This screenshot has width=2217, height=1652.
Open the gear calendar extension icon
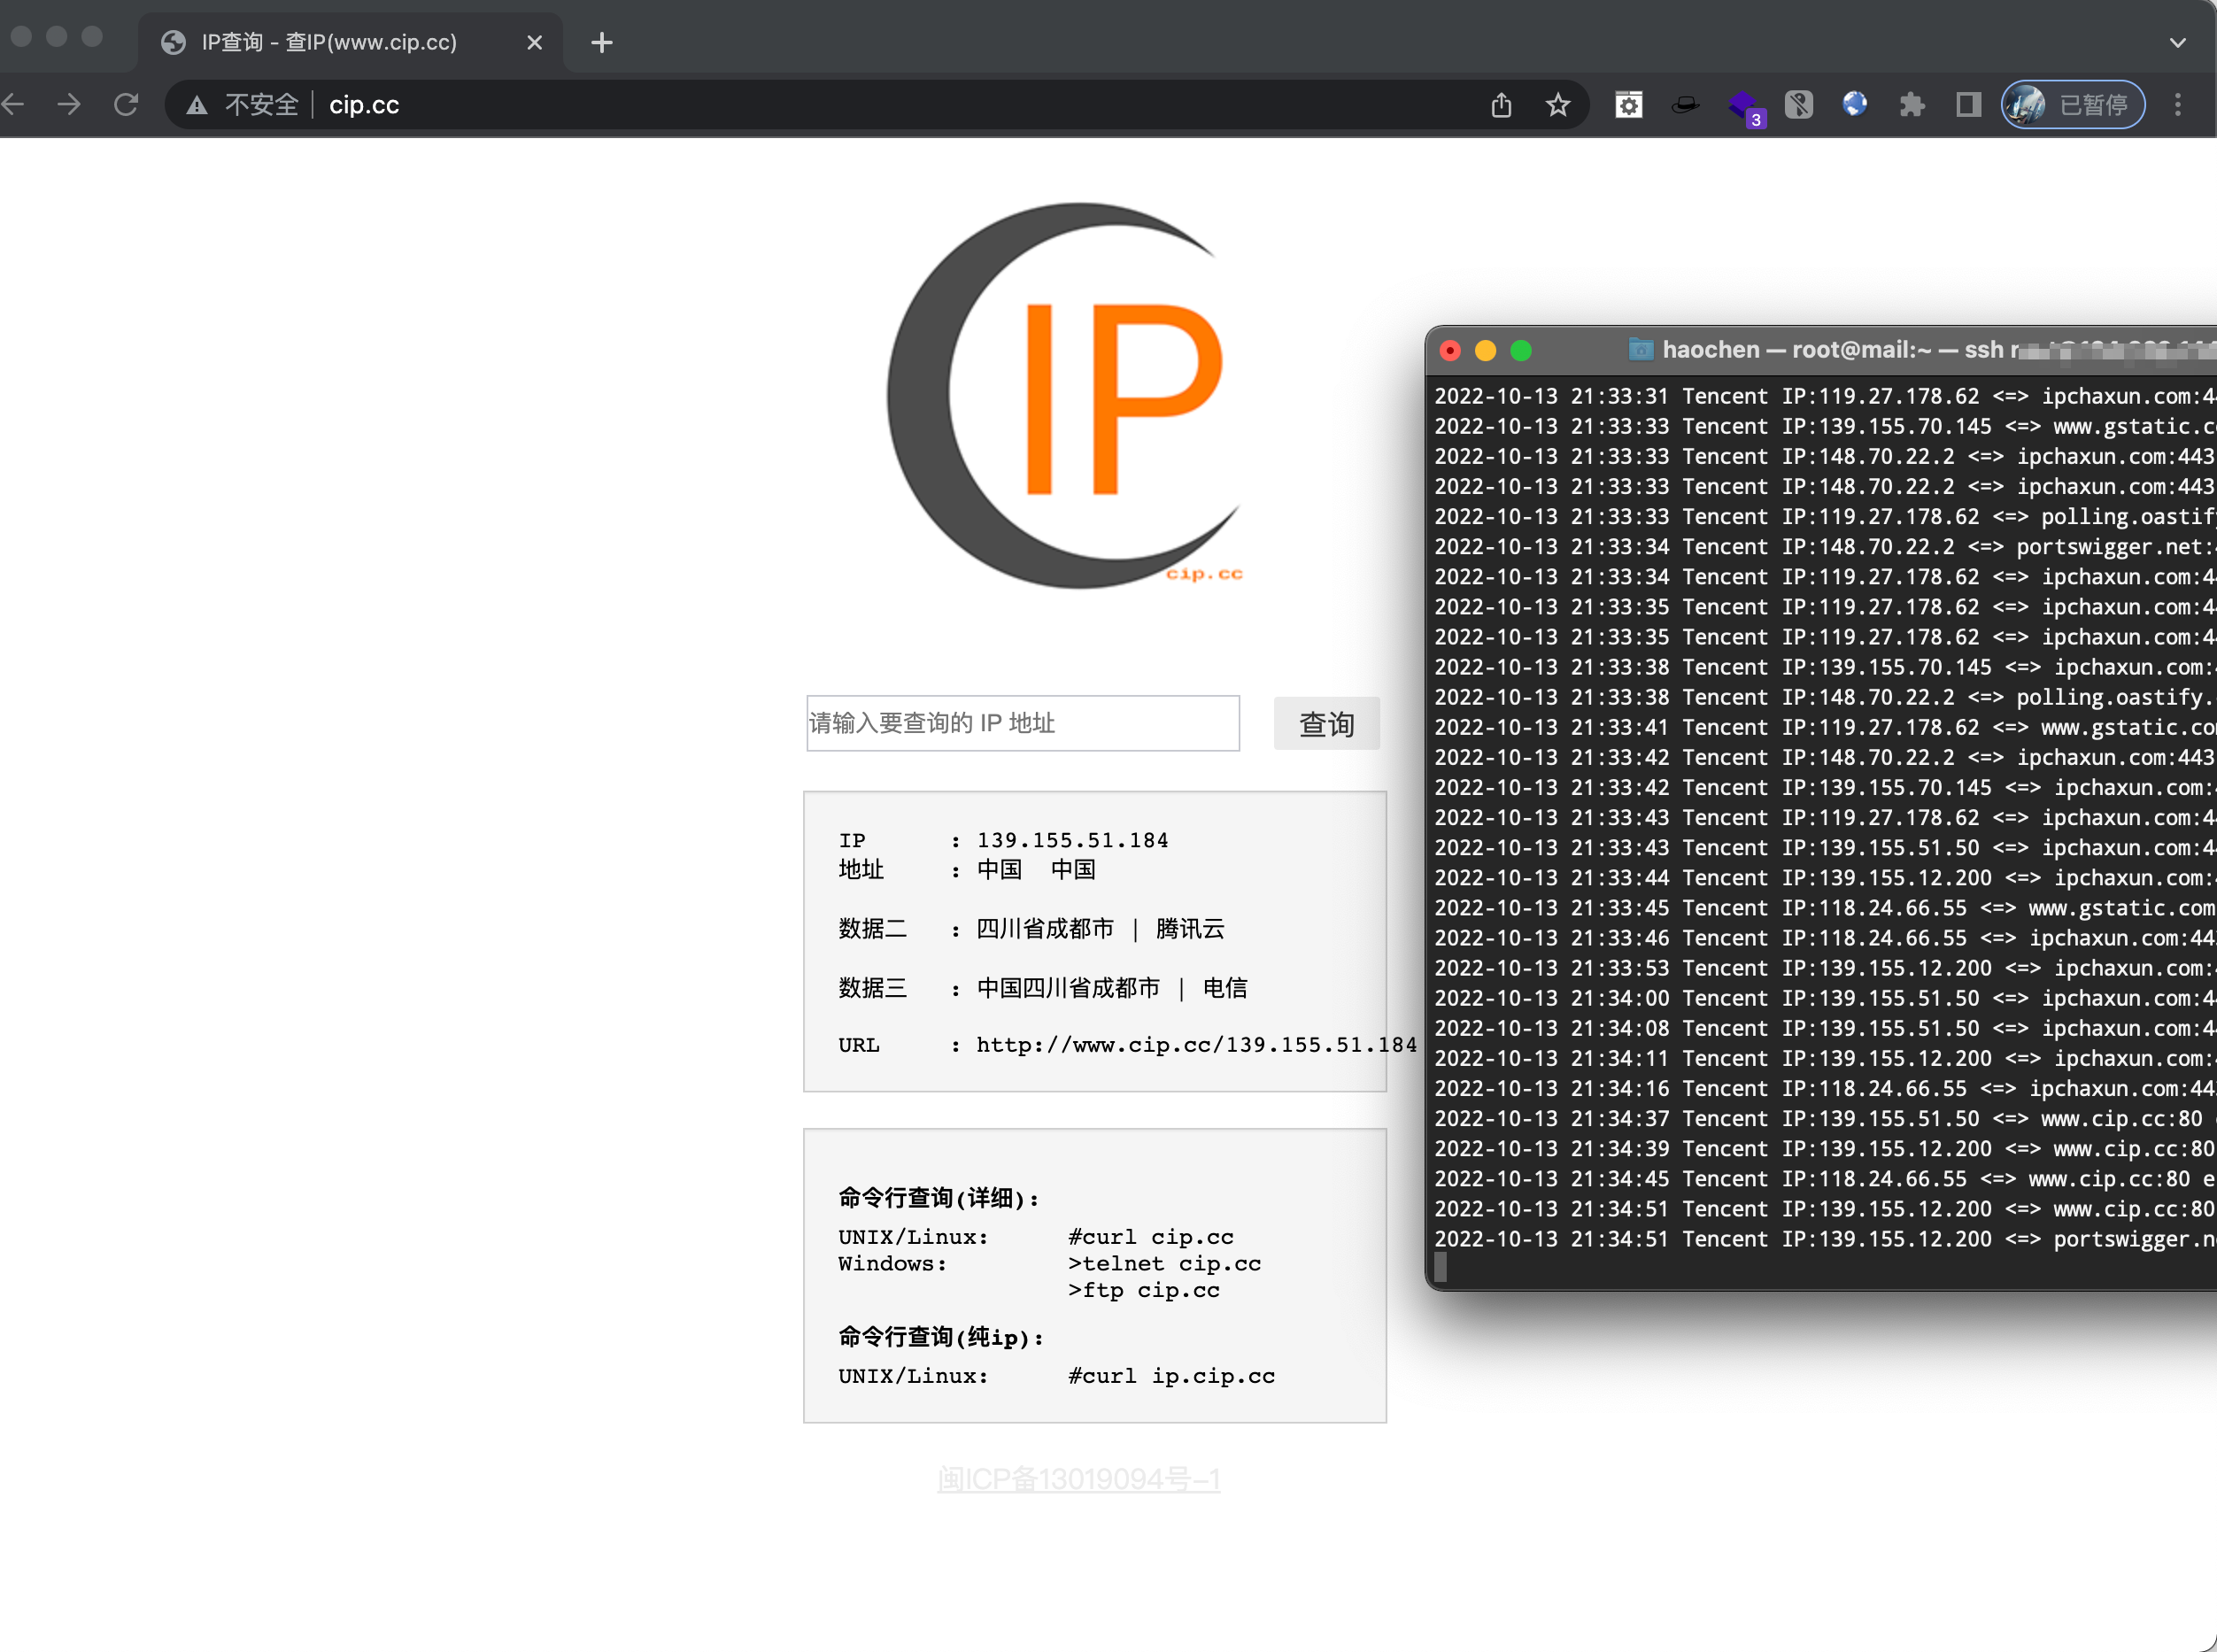[x=1629, y=105]
